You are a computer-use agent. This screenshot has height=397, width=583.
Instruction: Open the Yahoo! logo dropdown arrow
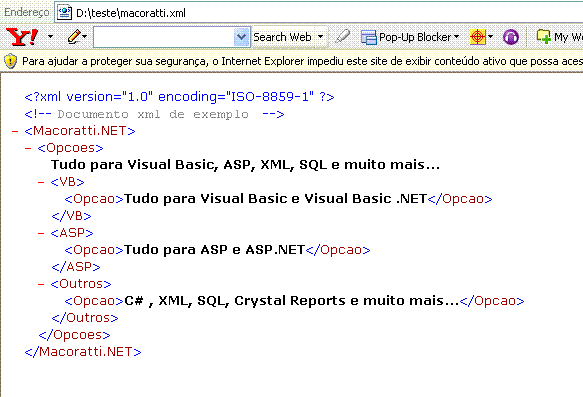click(x=51, y=37)
